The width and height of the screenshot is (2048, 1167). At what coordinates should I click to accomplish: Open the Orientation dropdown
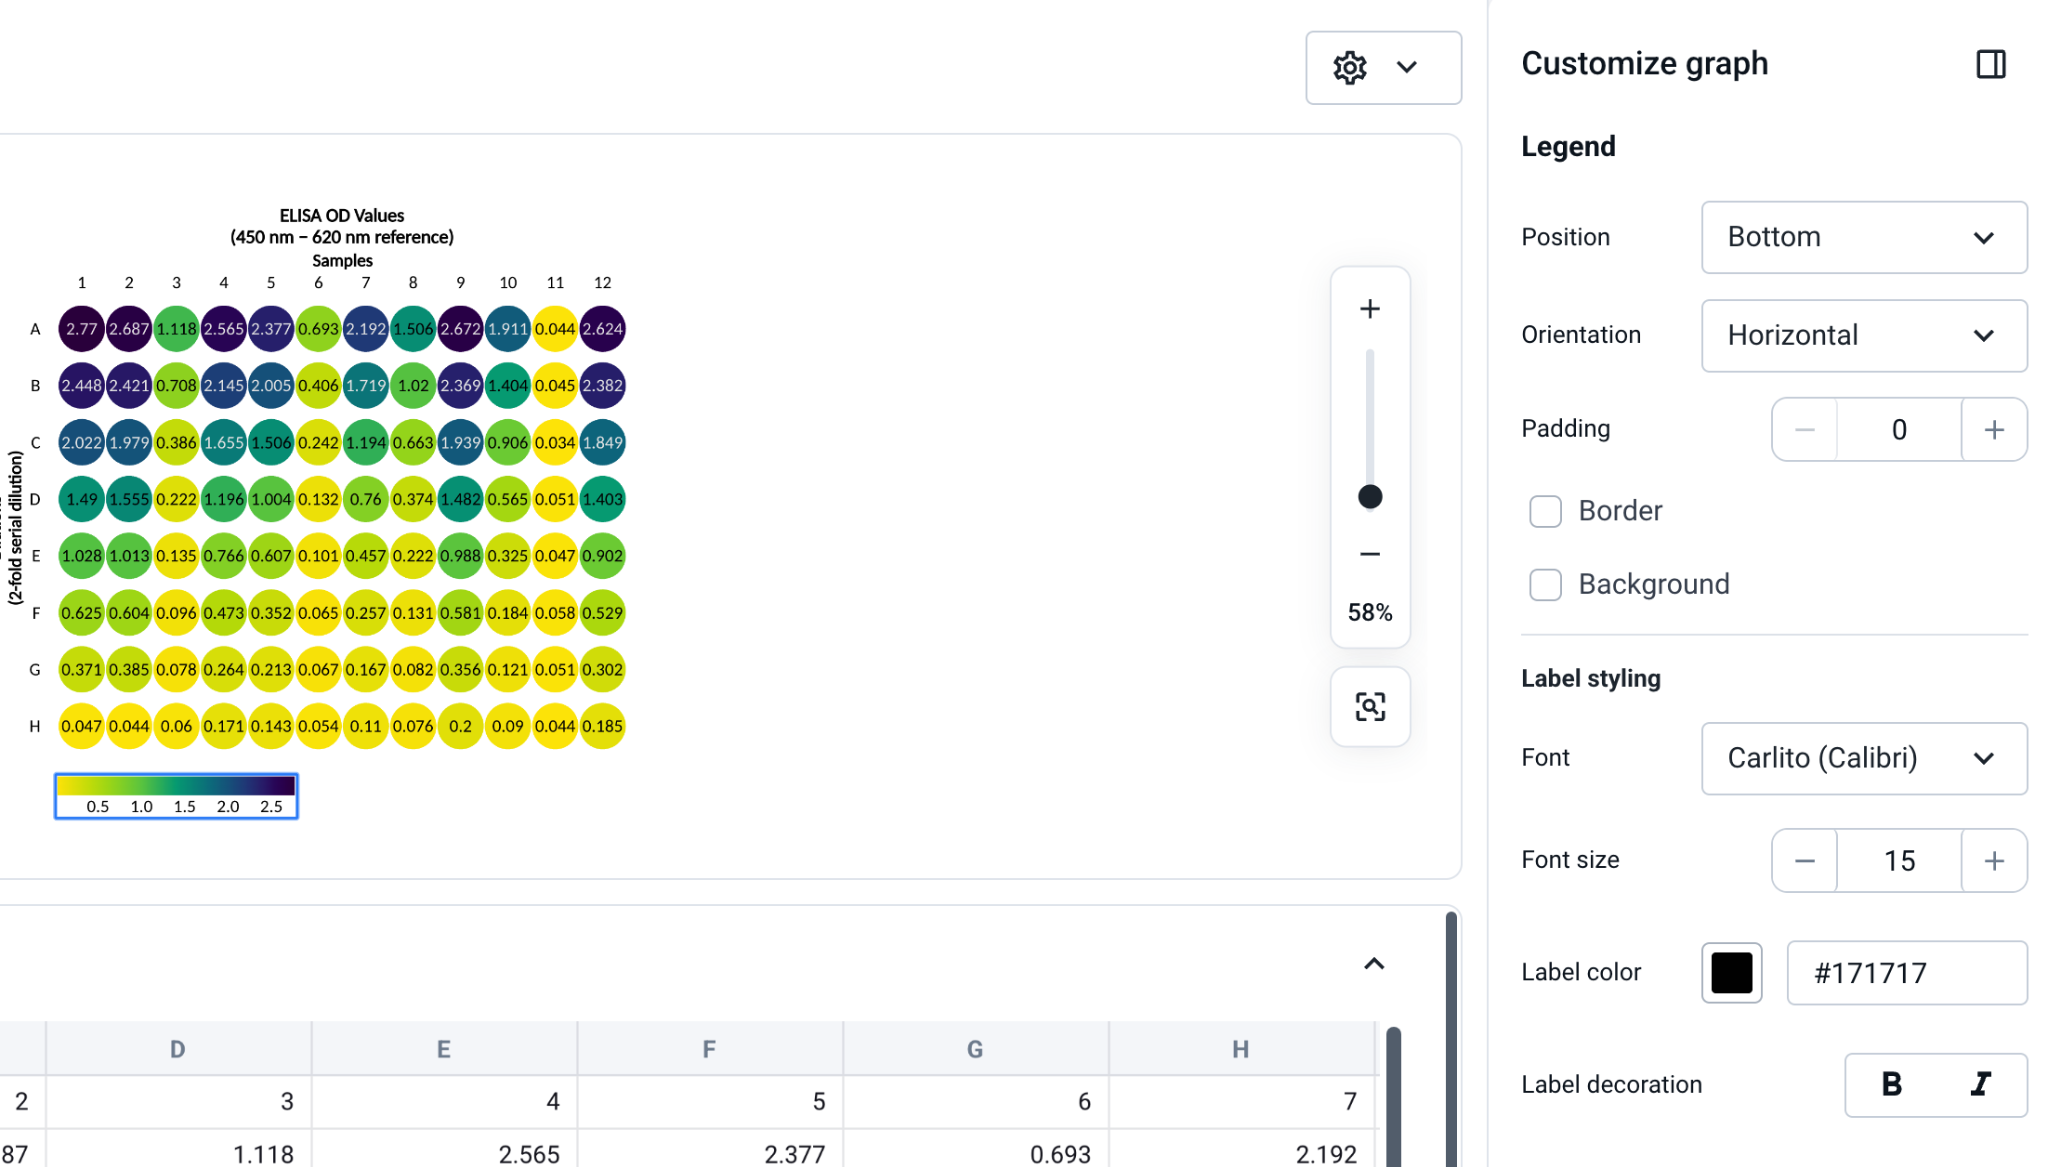pos(1864,336)
